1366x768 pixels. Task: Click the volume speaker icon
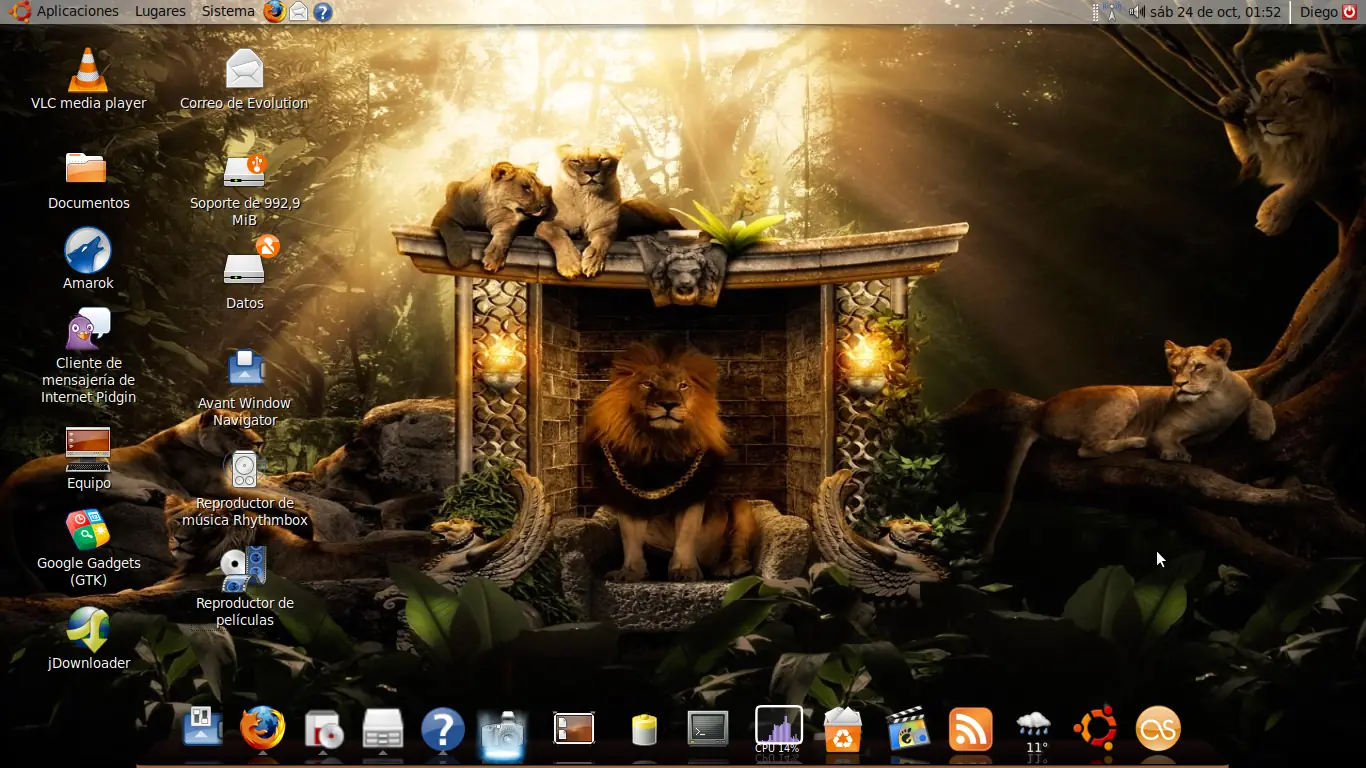[1137, 12]
